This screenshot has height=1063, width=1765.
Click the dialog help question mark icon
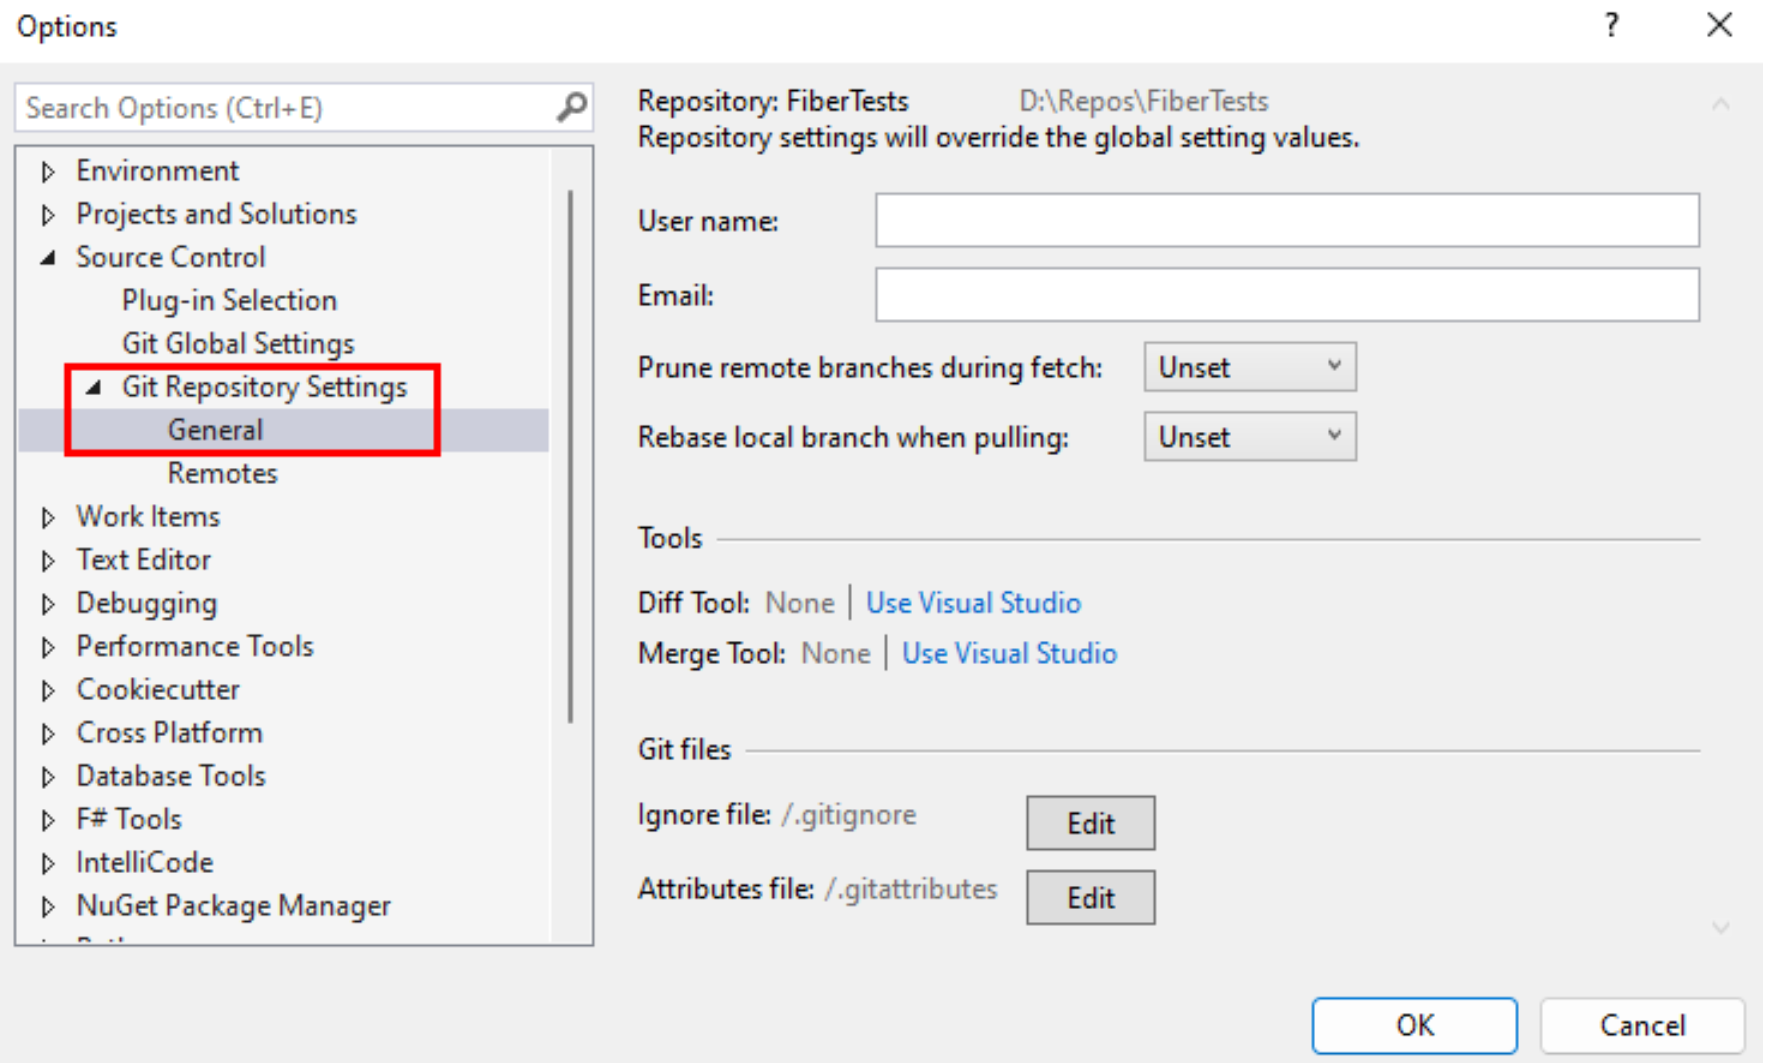1611,26
